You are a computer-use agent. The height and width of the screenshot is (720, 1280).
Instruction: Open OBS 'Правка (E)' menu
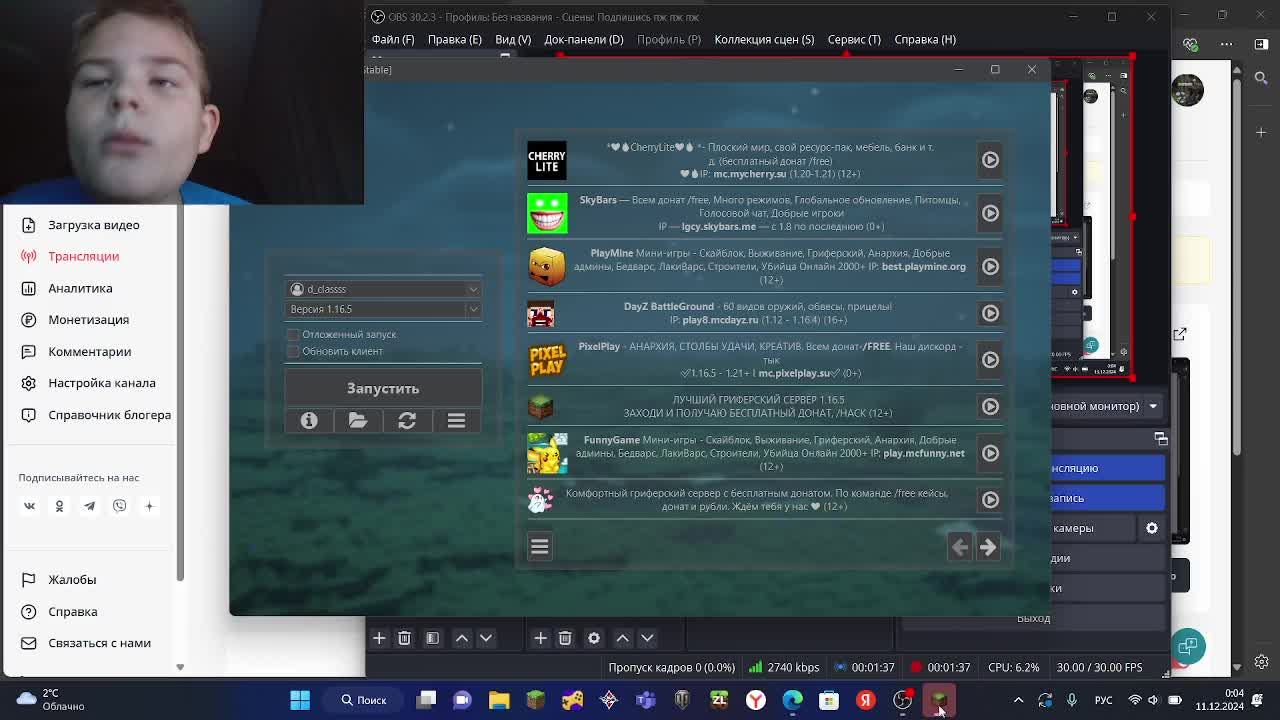455,40
